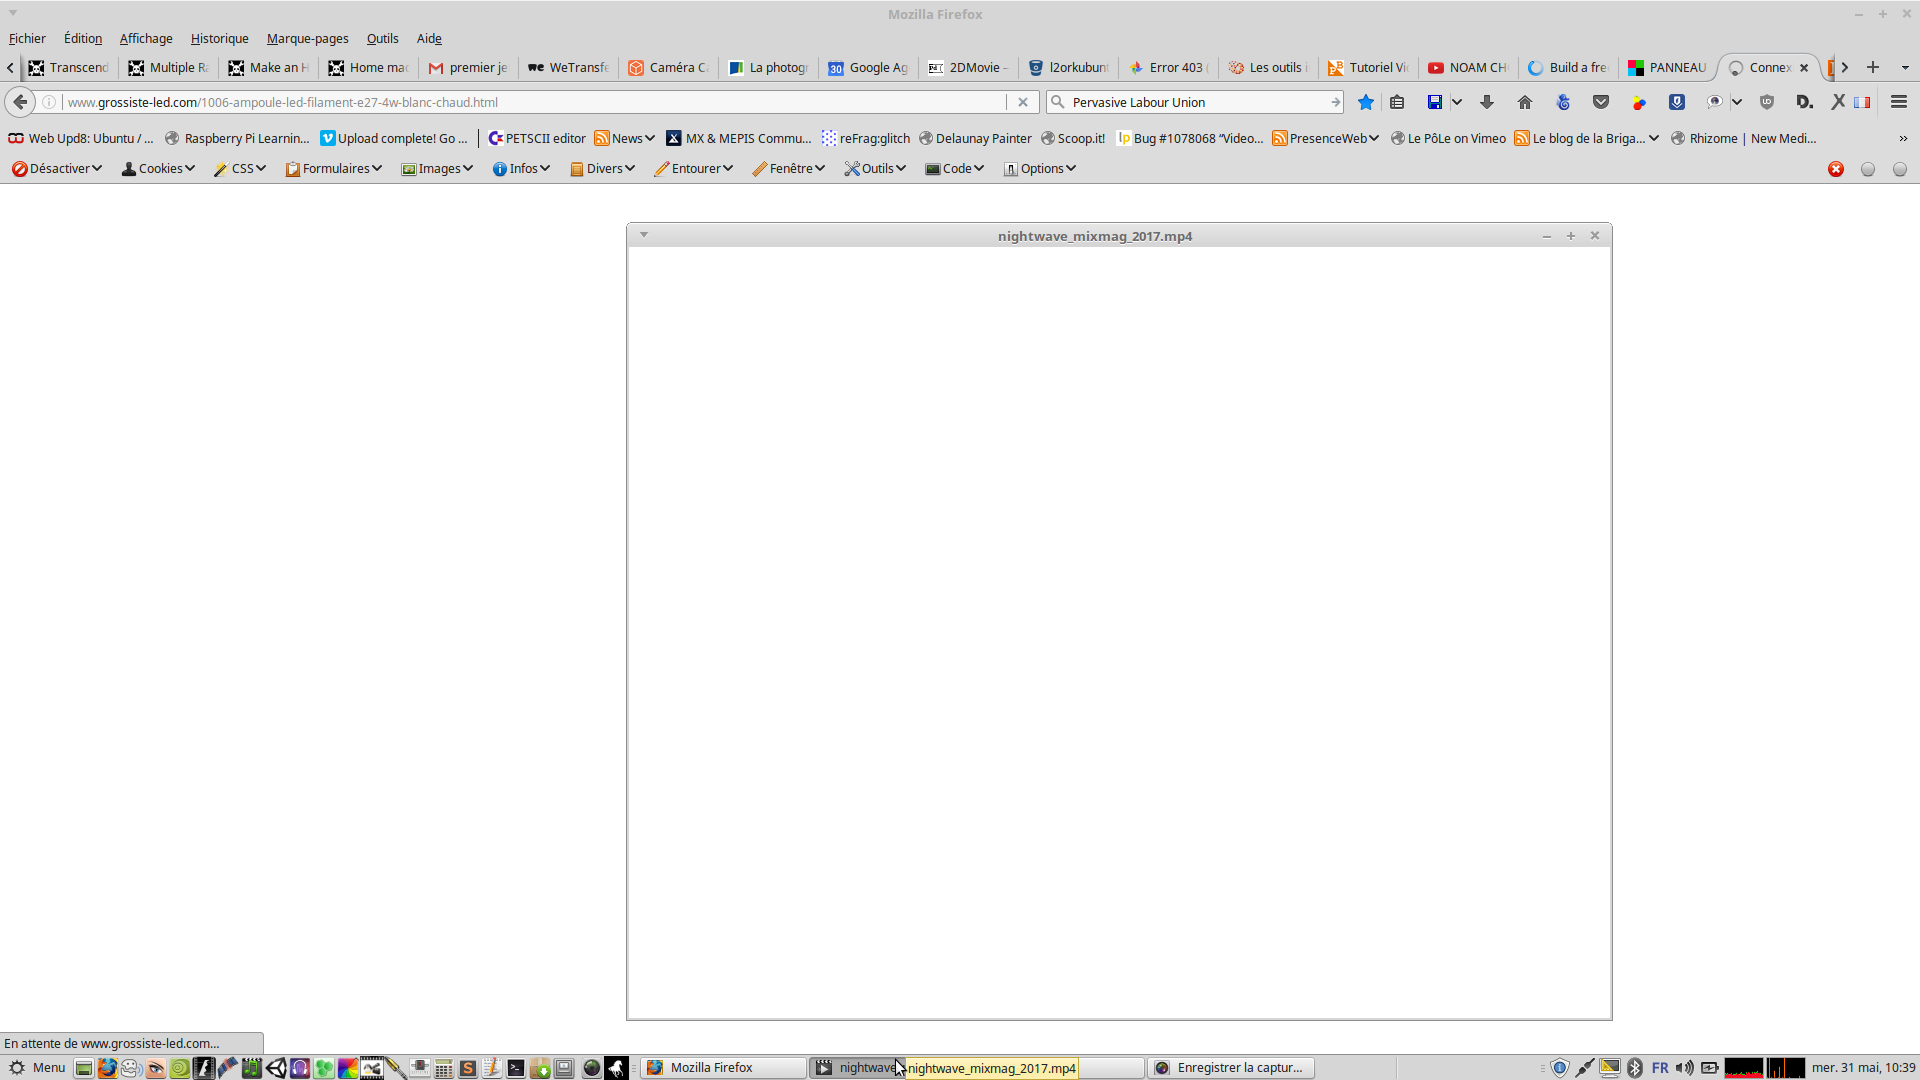Open the PETSCII editor bookmark
The image size is (1920, 1080).
[536, 138]
